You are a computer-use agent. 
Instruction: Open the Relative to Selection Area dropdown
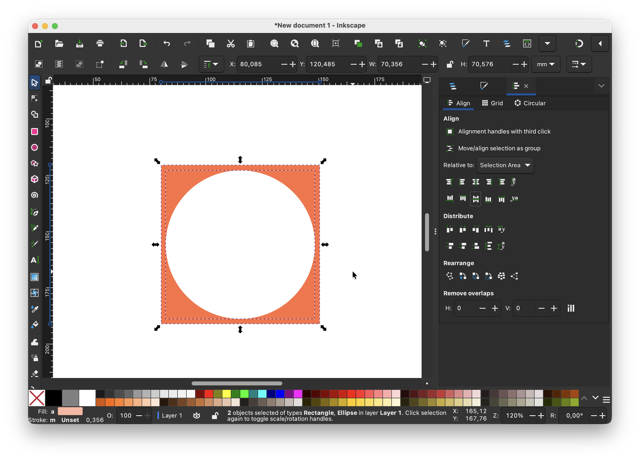505,165
